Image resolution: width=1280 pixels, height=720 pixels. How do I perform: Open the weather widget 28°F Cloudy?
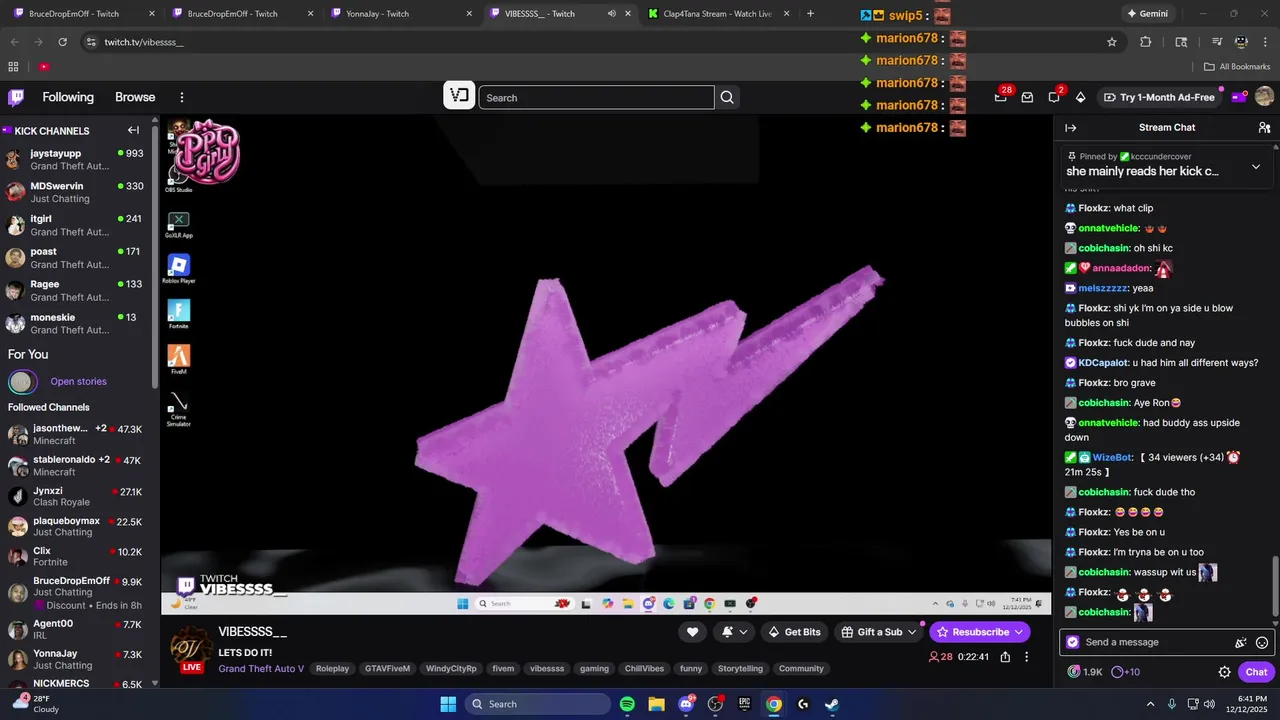tap(36, 704)
